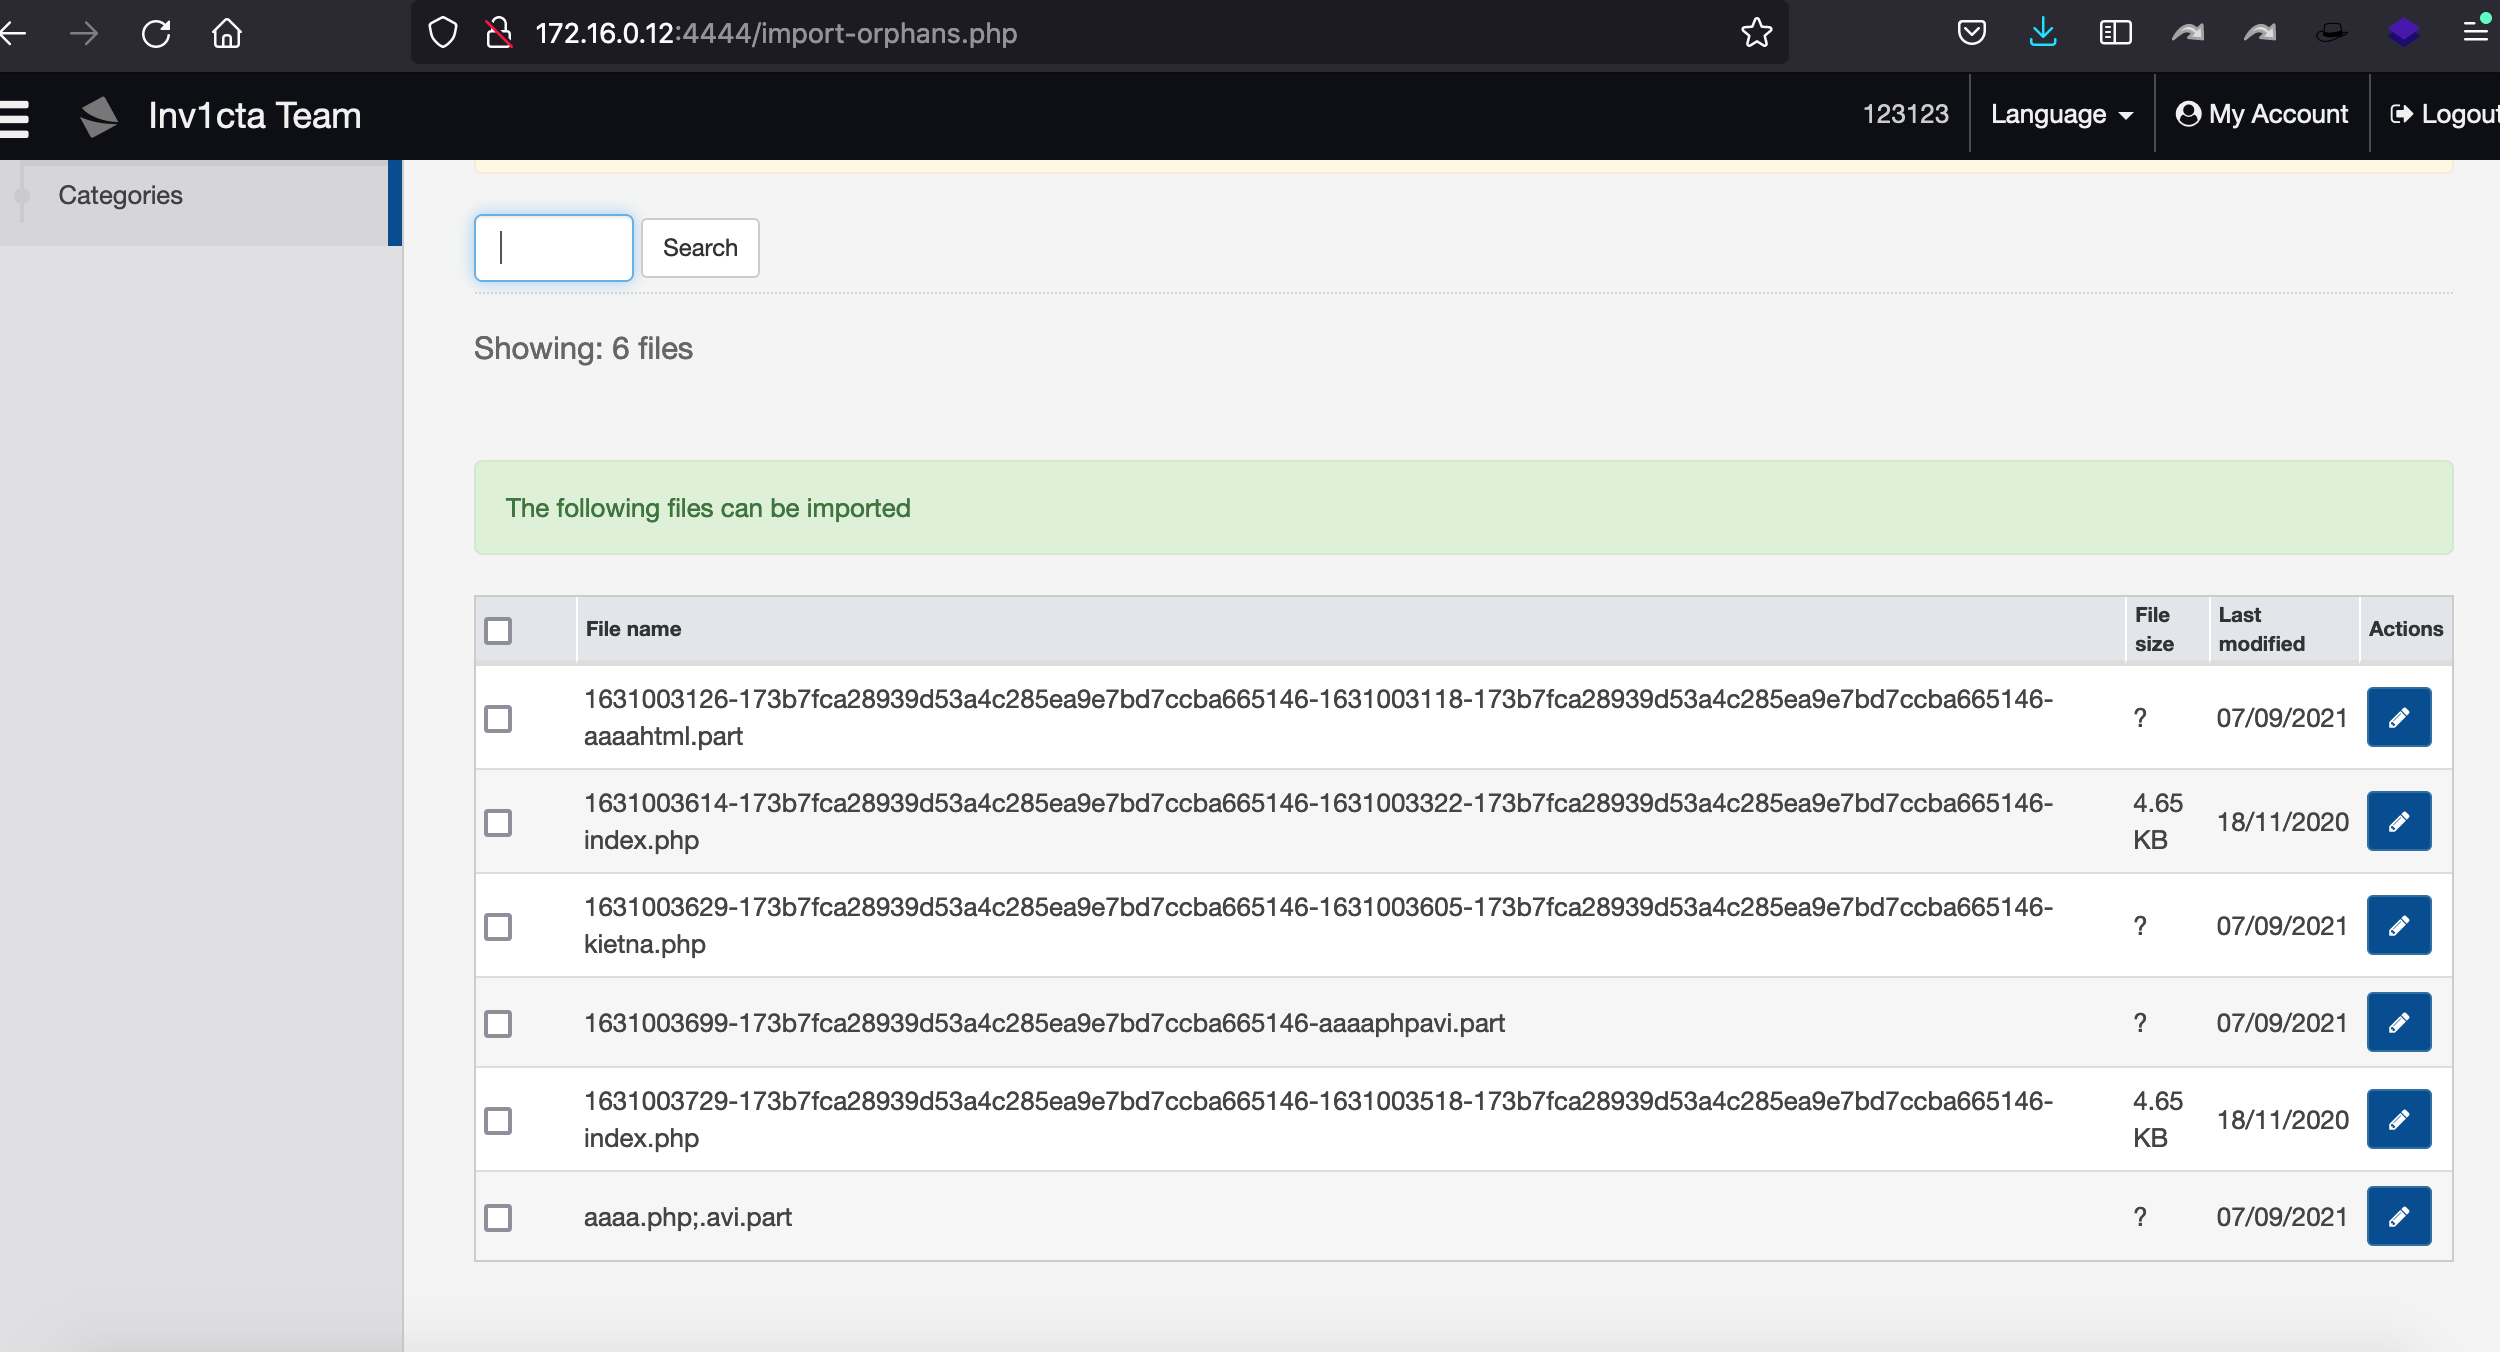Click edit pencil for aaaa.php;.avi.part file
The width and height of the screenshot is (2500, 1352).
tap(2398, 1216)
